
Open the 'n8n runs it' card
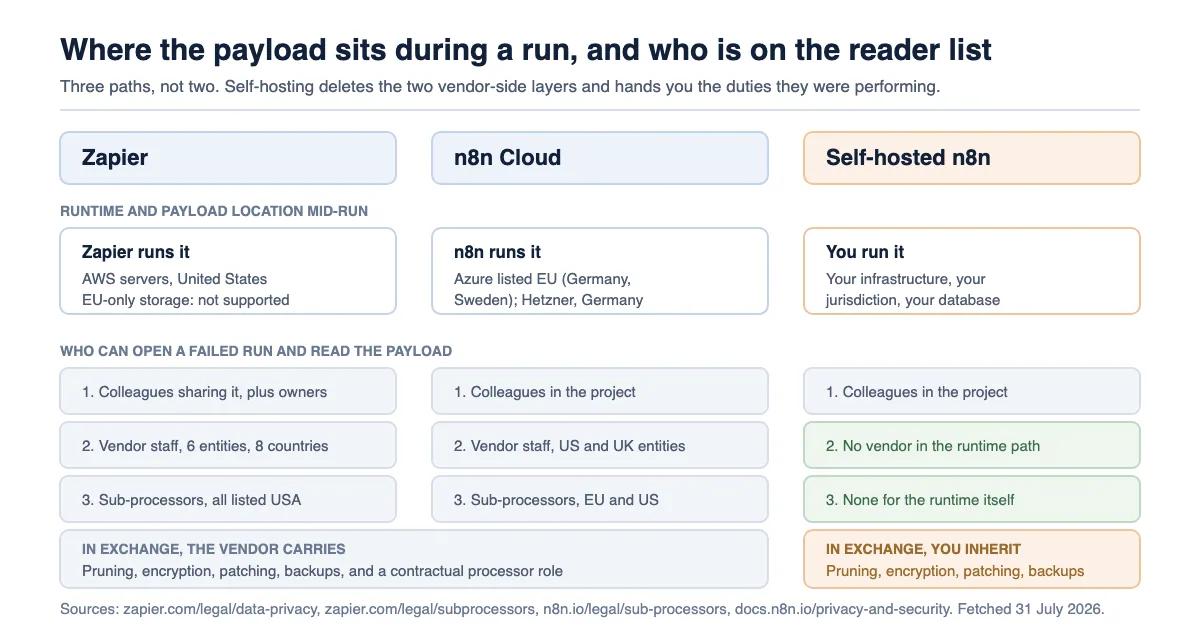tap(600, 271)
